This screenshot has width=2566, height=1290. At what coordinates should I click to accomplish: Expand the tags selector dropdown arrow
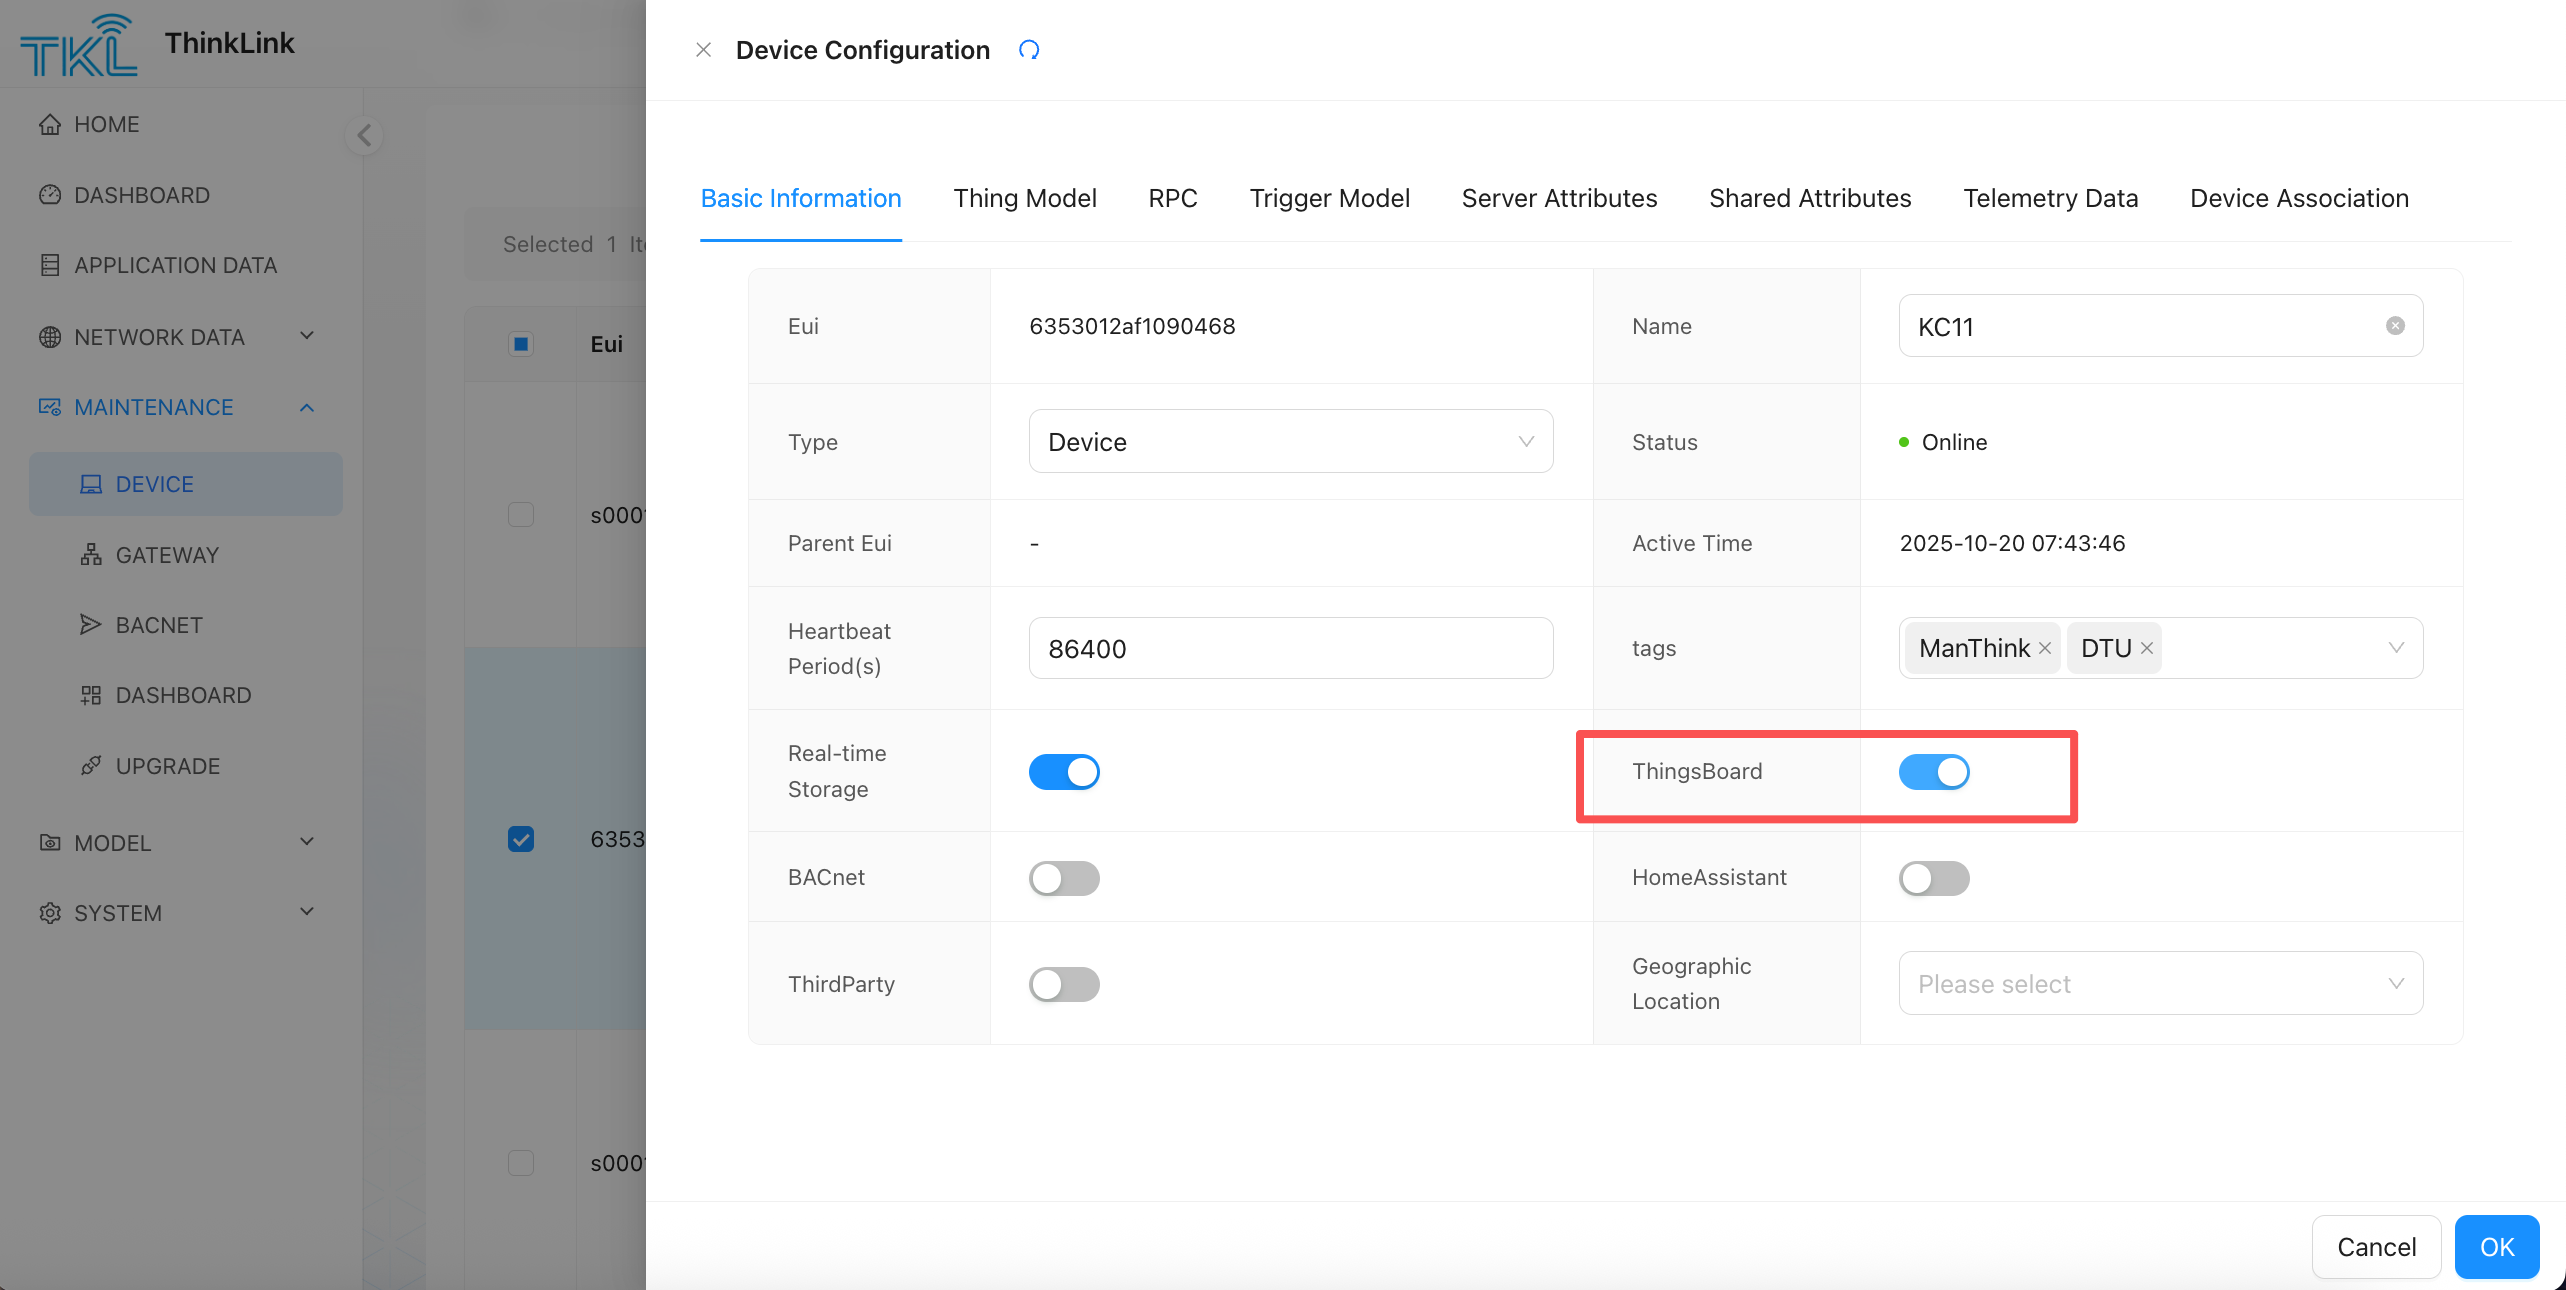(2396, 648)
